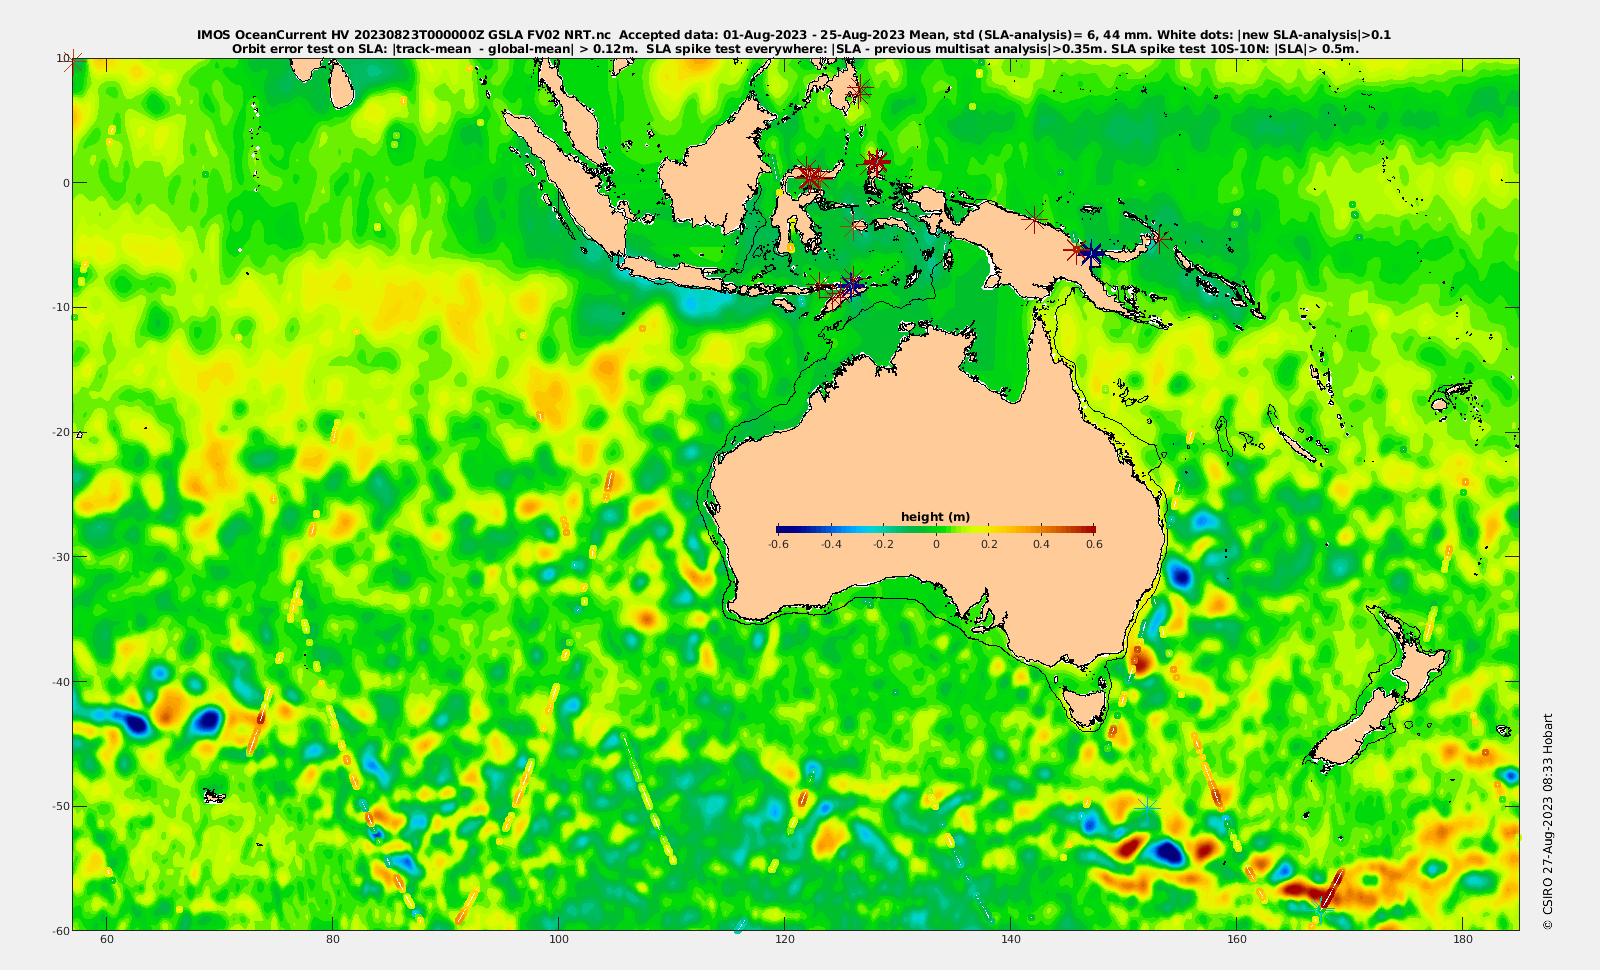Click latitude axis label 10

point(62,58)
